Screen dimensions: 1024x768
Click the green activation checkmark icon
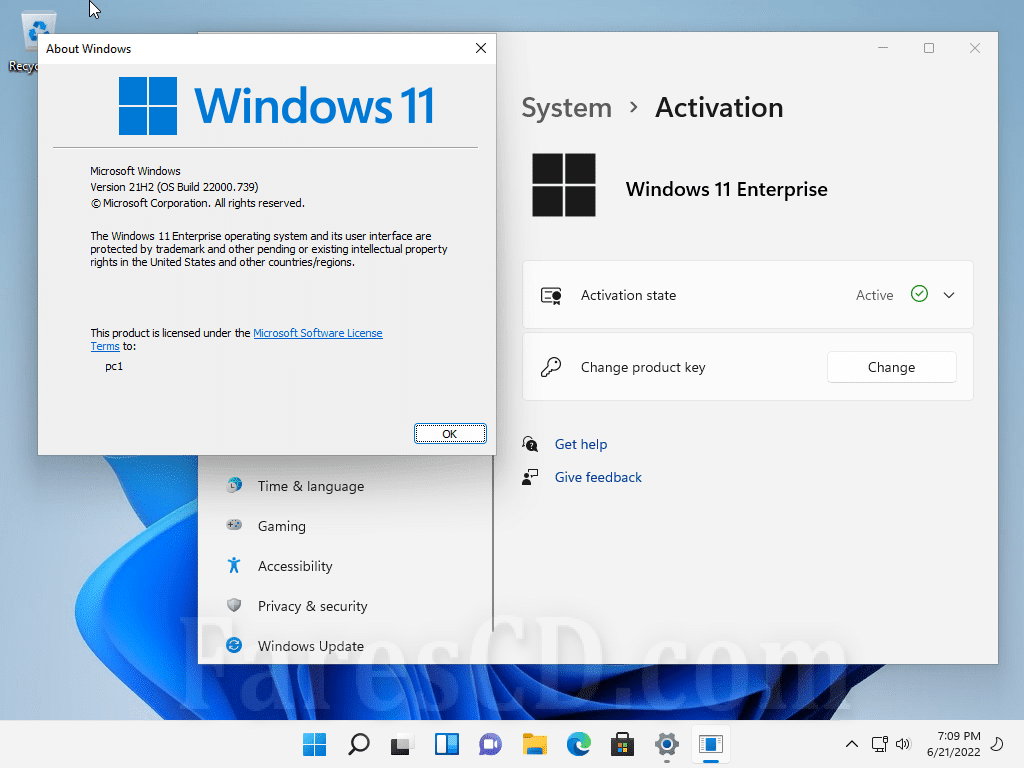[919, 294]
